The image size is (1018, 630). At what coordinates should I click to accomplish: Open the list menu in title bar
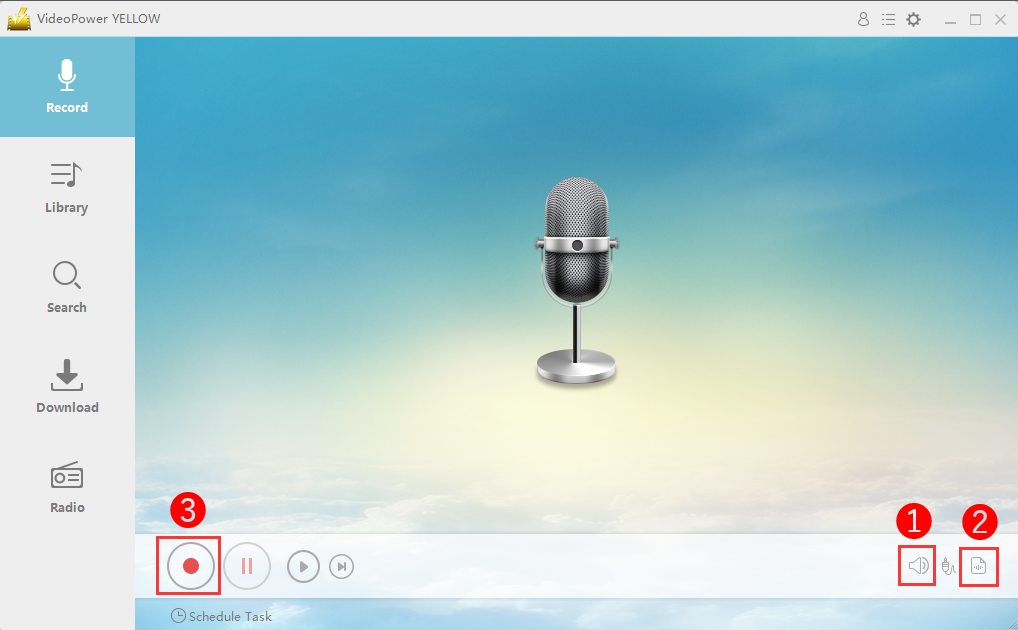click(888, 19)
